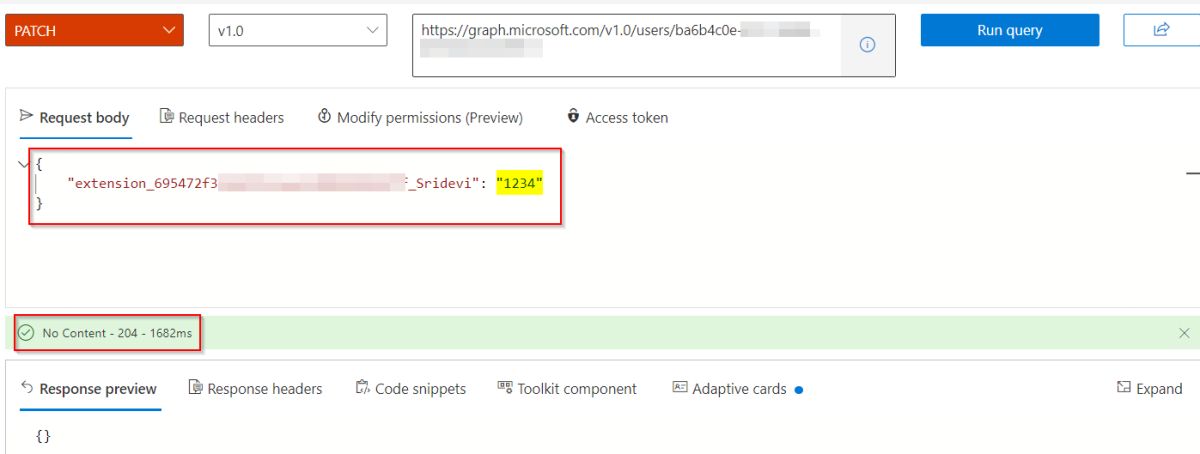Image resolution: width=1200 pixels, height=454 pixels.
Task: Click the Toolkit component icon
Action: [505, 388]
